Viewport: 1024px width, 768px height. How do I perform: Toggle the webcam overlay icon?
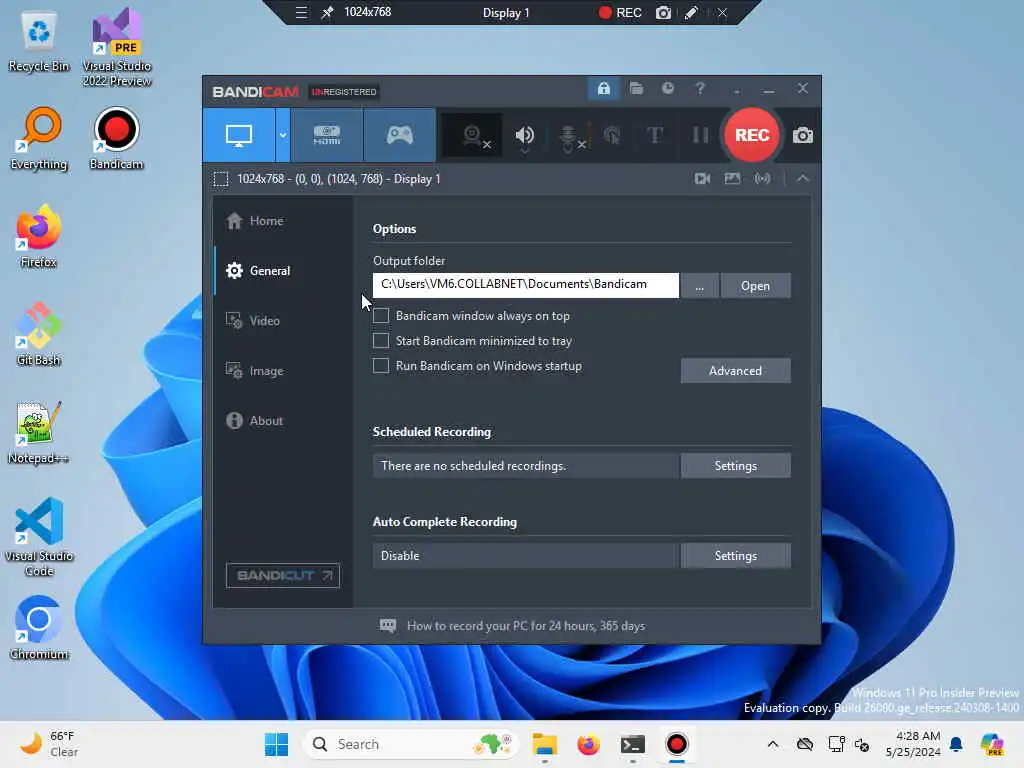pos(473,136)
